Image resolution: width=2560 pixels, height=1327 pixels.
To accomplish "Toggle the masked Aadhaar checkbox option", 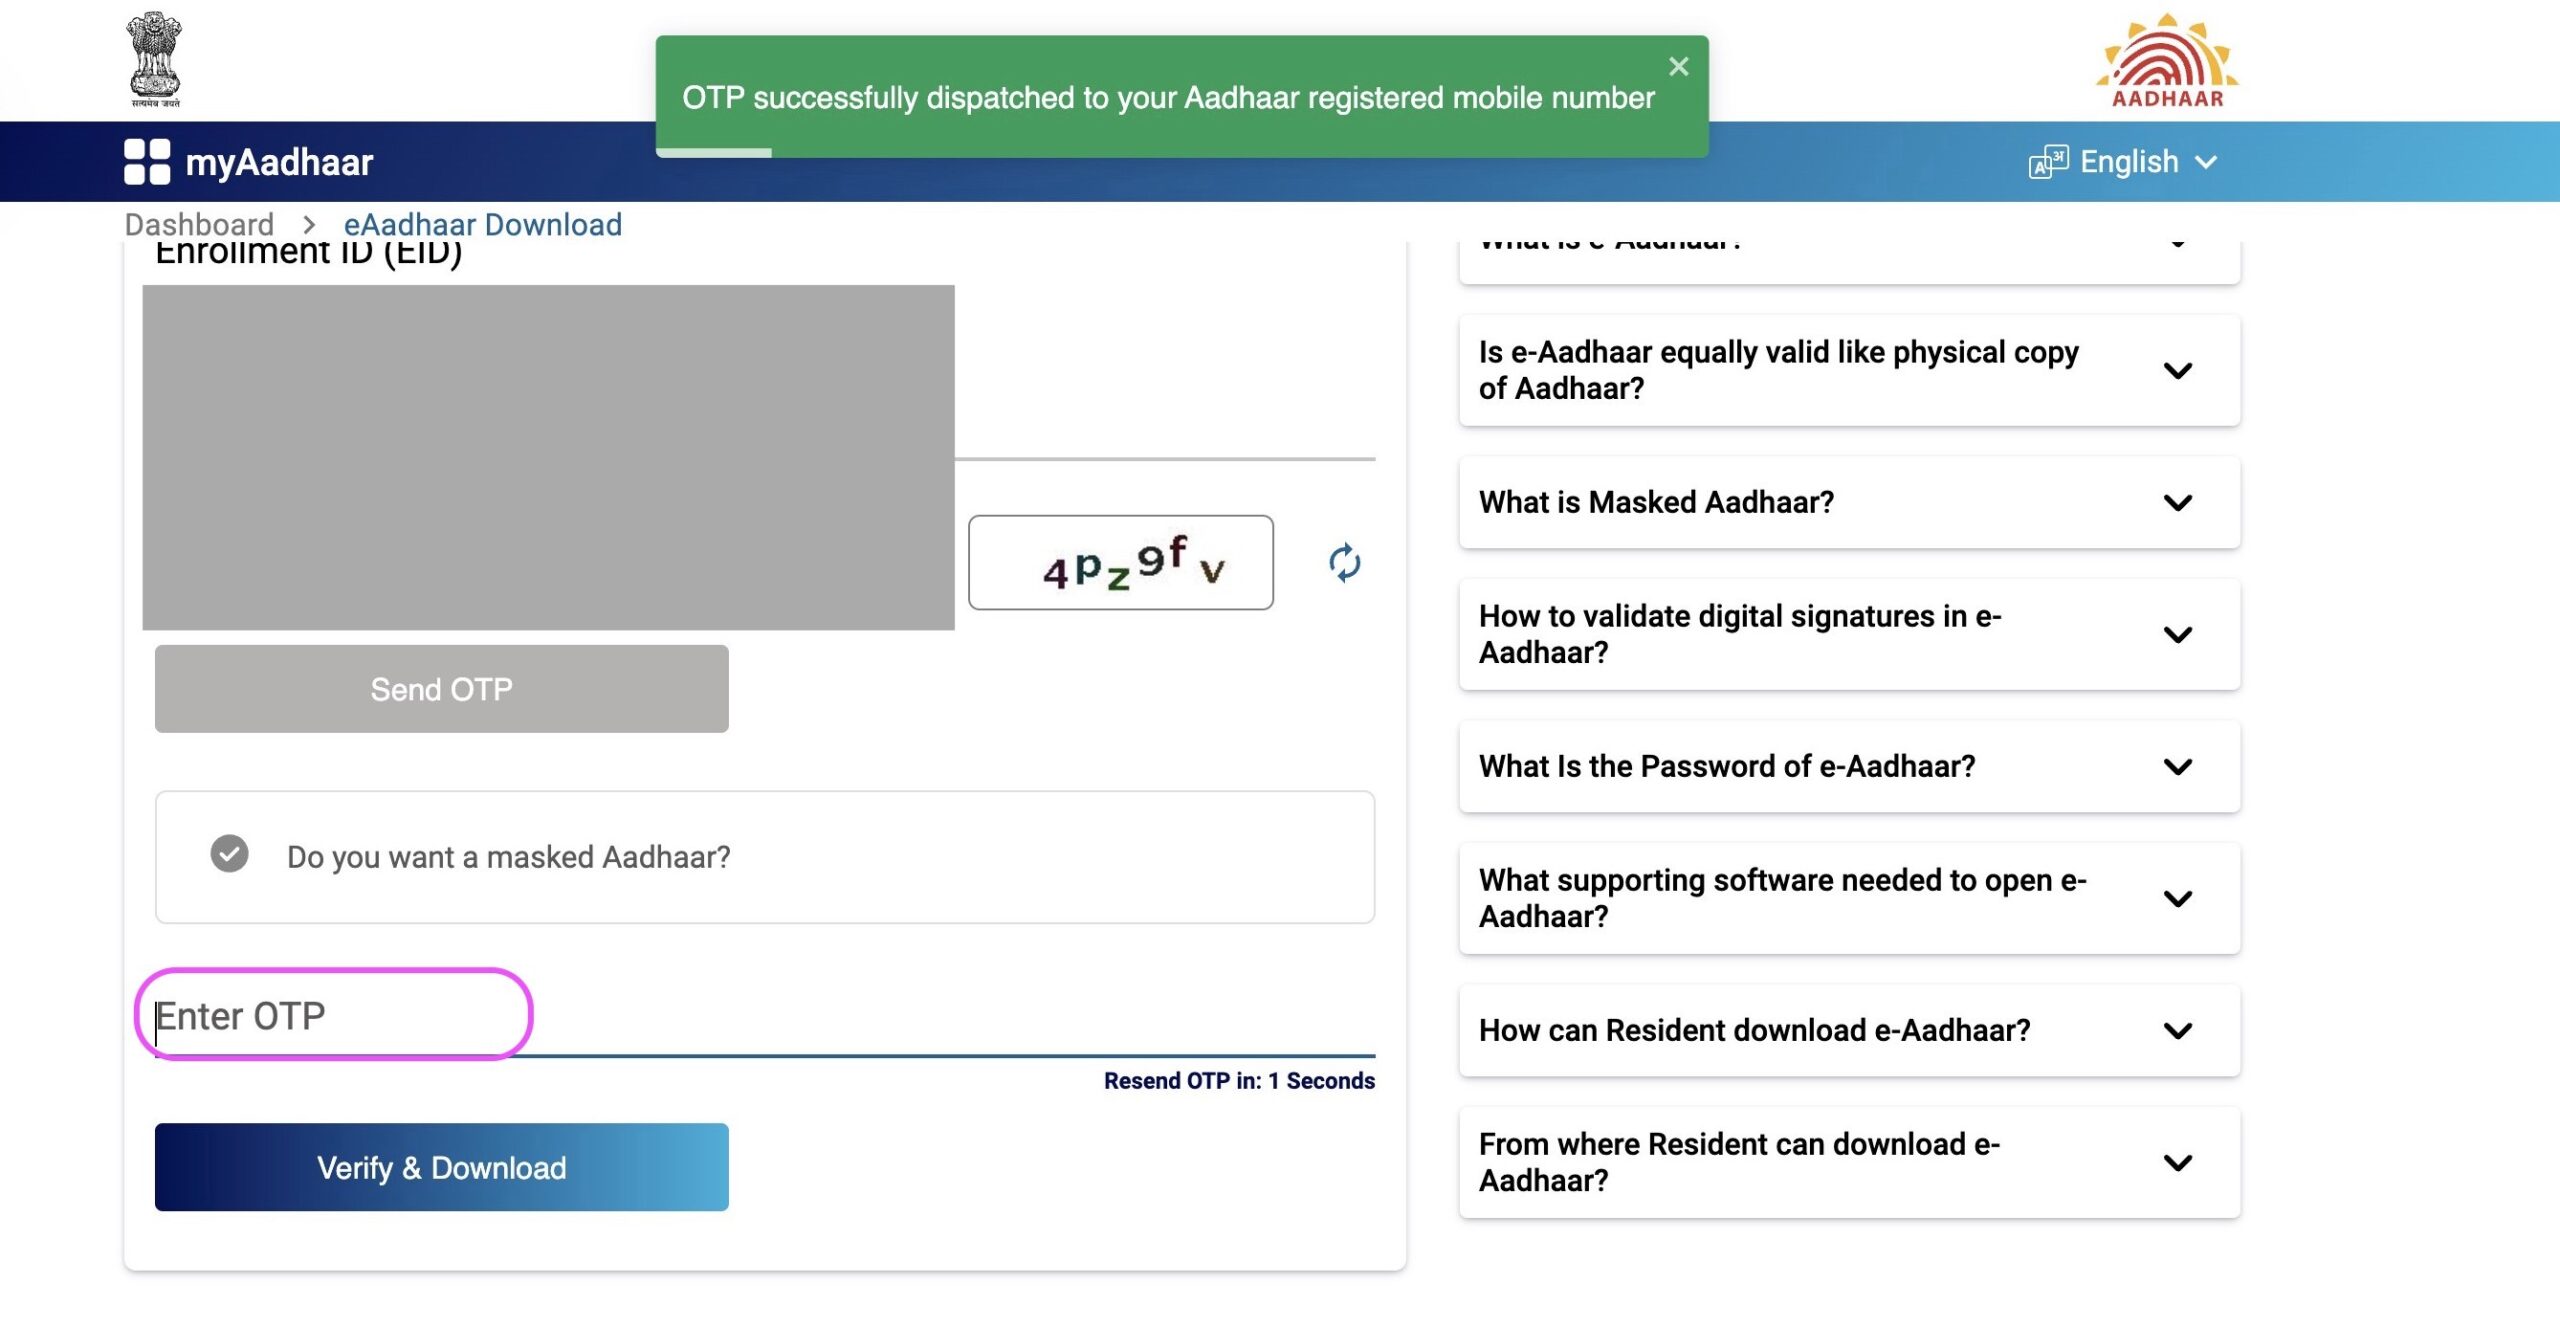I will (228, 855).
